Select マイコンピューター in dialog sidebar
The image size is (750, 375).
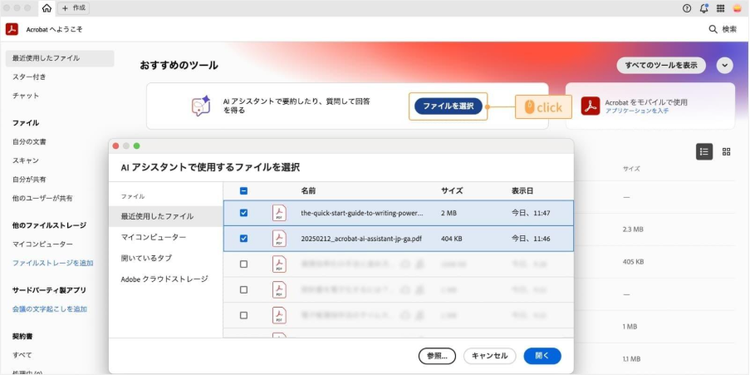click(x=154, y=237)
